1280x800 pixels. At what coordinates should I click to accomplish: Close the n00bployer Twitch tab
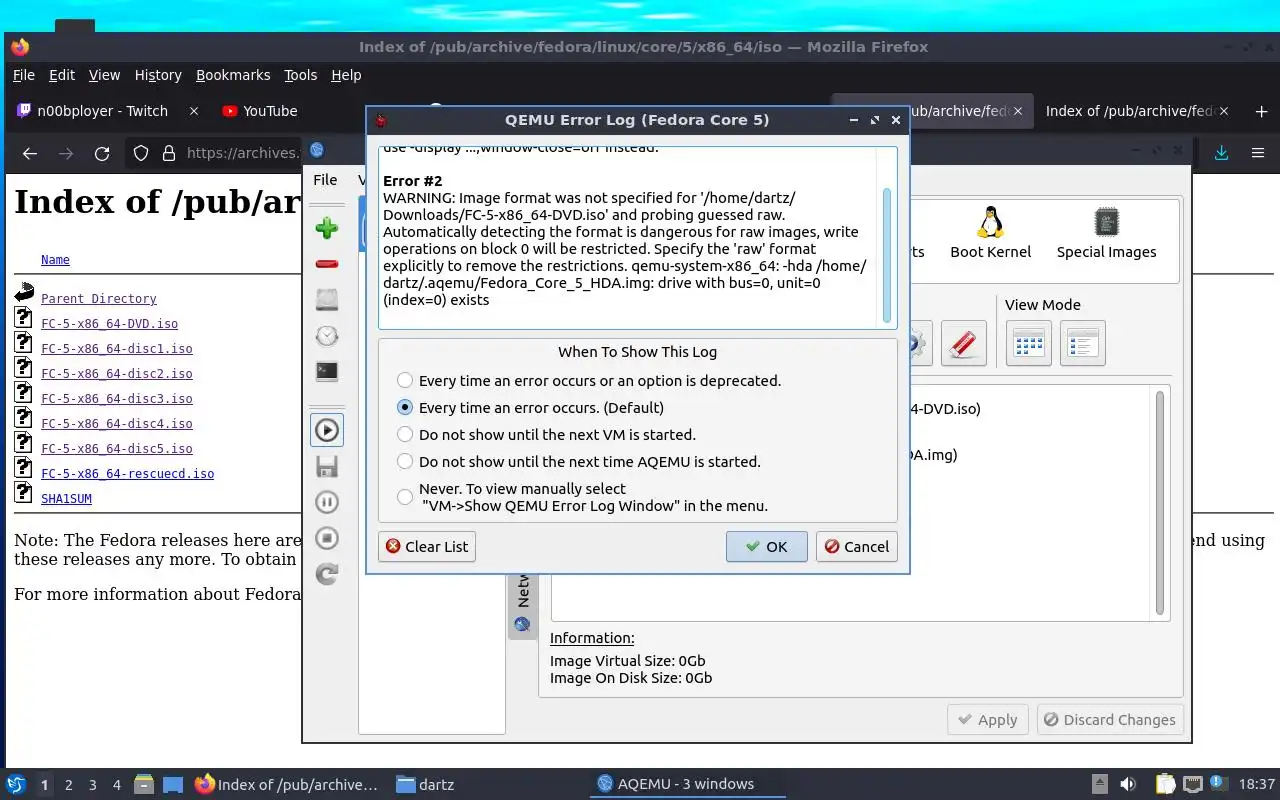click(x=194, y=111)
